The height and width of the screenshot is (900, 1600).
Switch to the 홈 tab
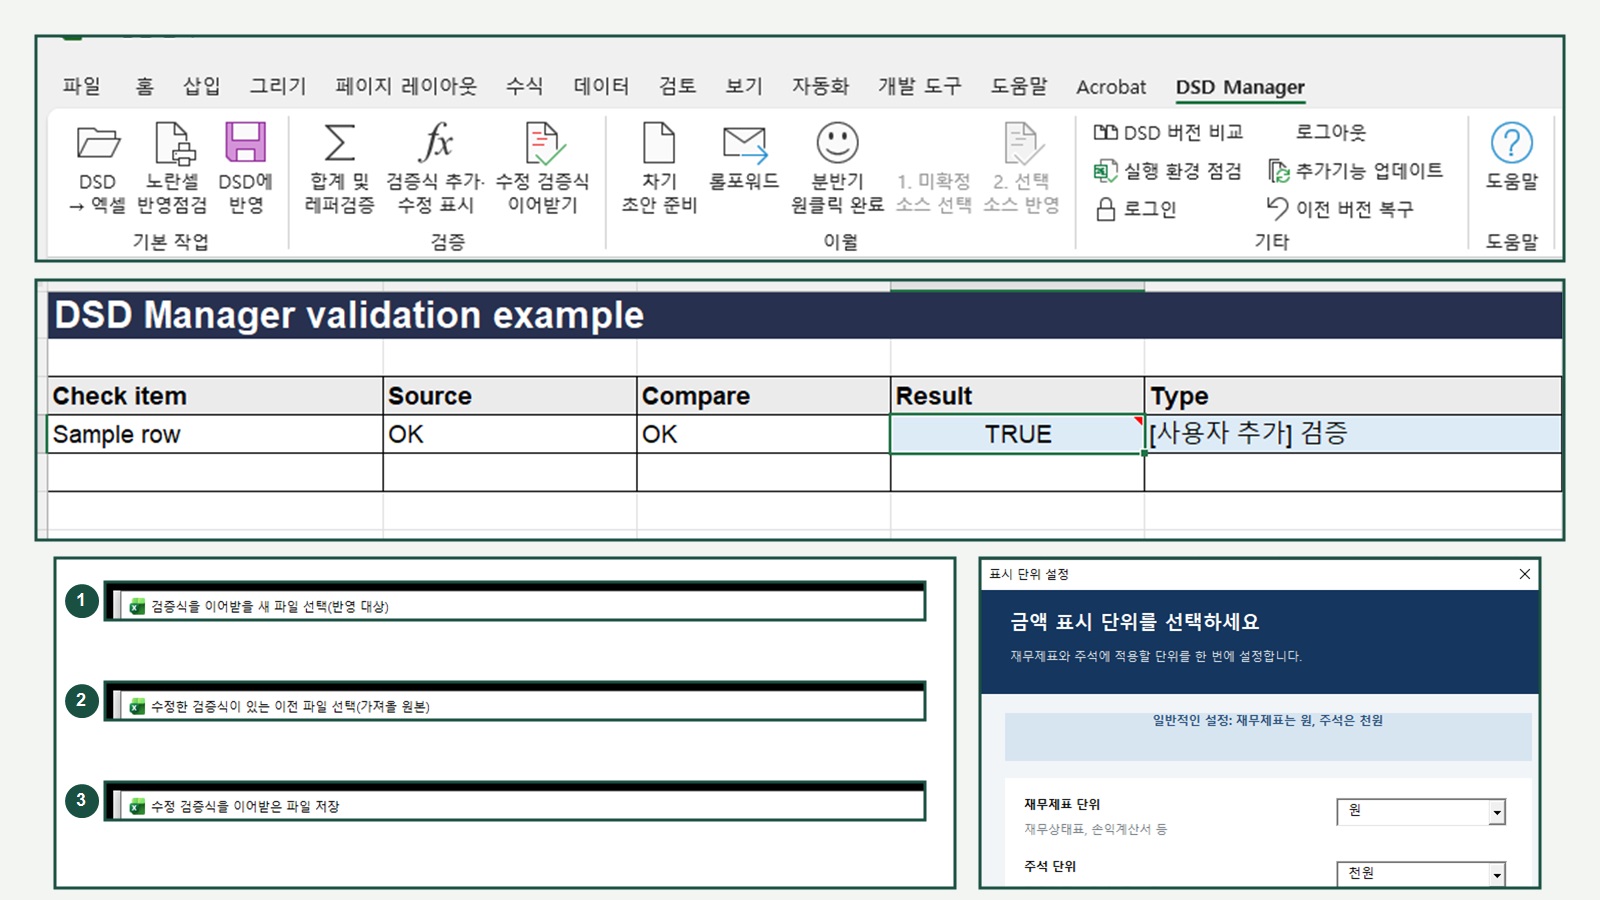(145, 86)
